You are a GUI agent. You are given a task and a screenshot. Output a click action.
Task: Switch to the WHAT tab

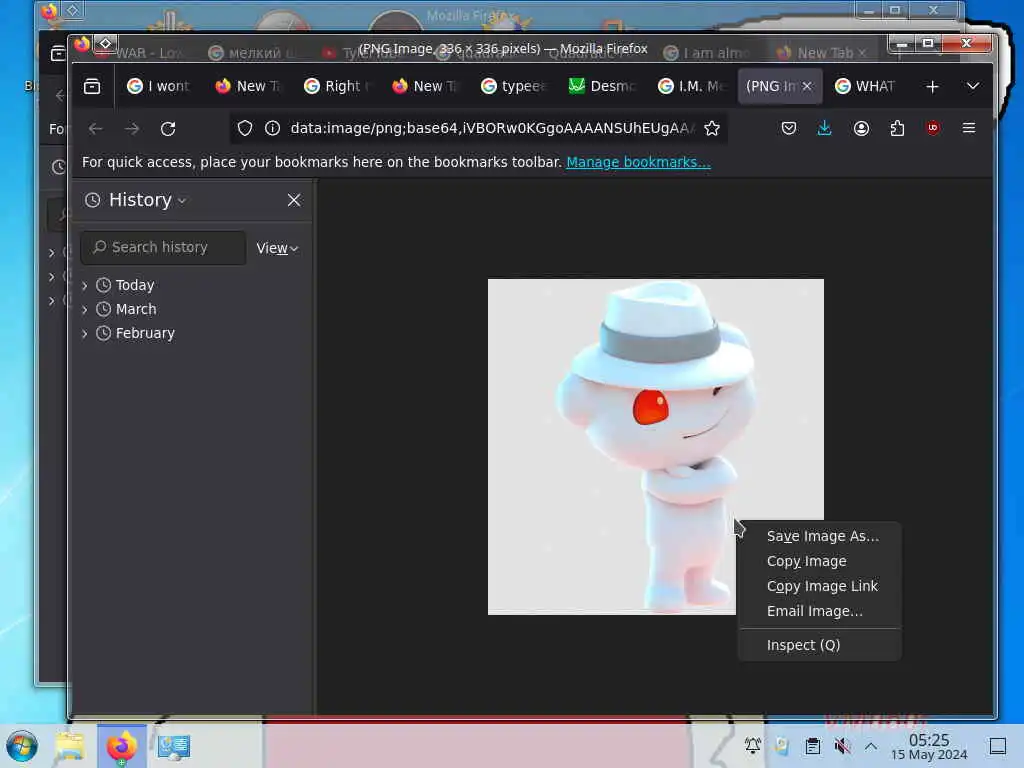(x=866, y=86)
